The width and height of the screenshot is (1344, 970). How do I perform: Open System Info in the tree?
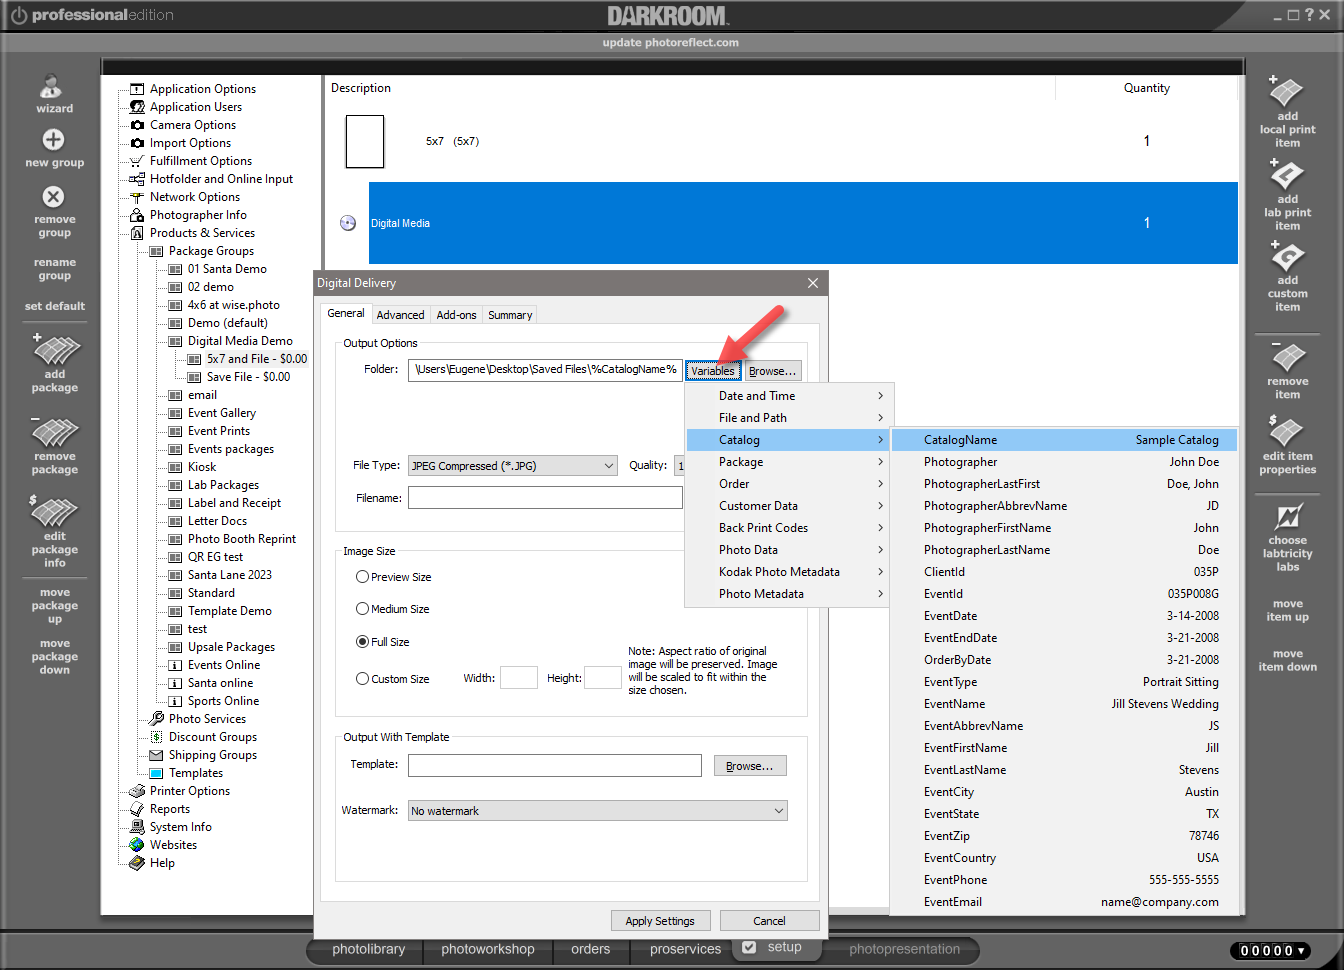click(x=181, y=827)
